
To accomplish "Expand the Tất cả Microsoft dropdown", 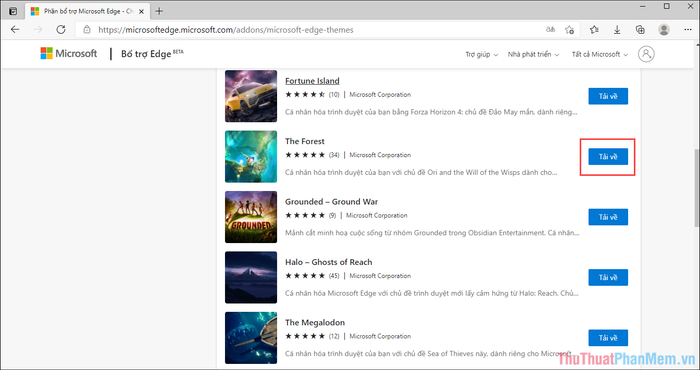I will pyautogui.click(x=600, y=54).
